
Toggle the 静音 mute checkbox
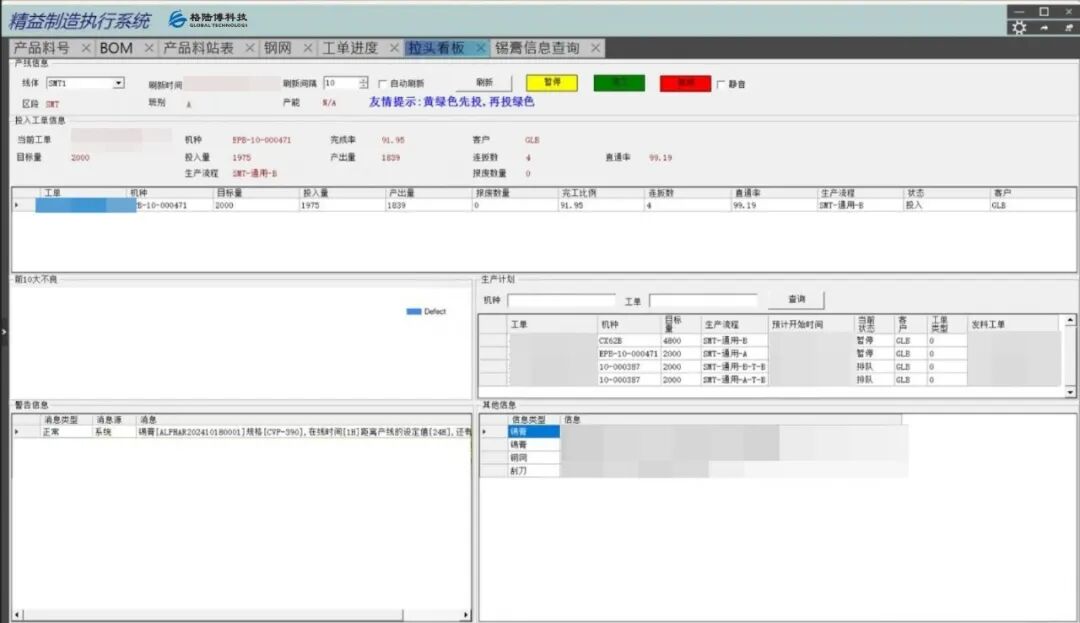click(720, 84)
